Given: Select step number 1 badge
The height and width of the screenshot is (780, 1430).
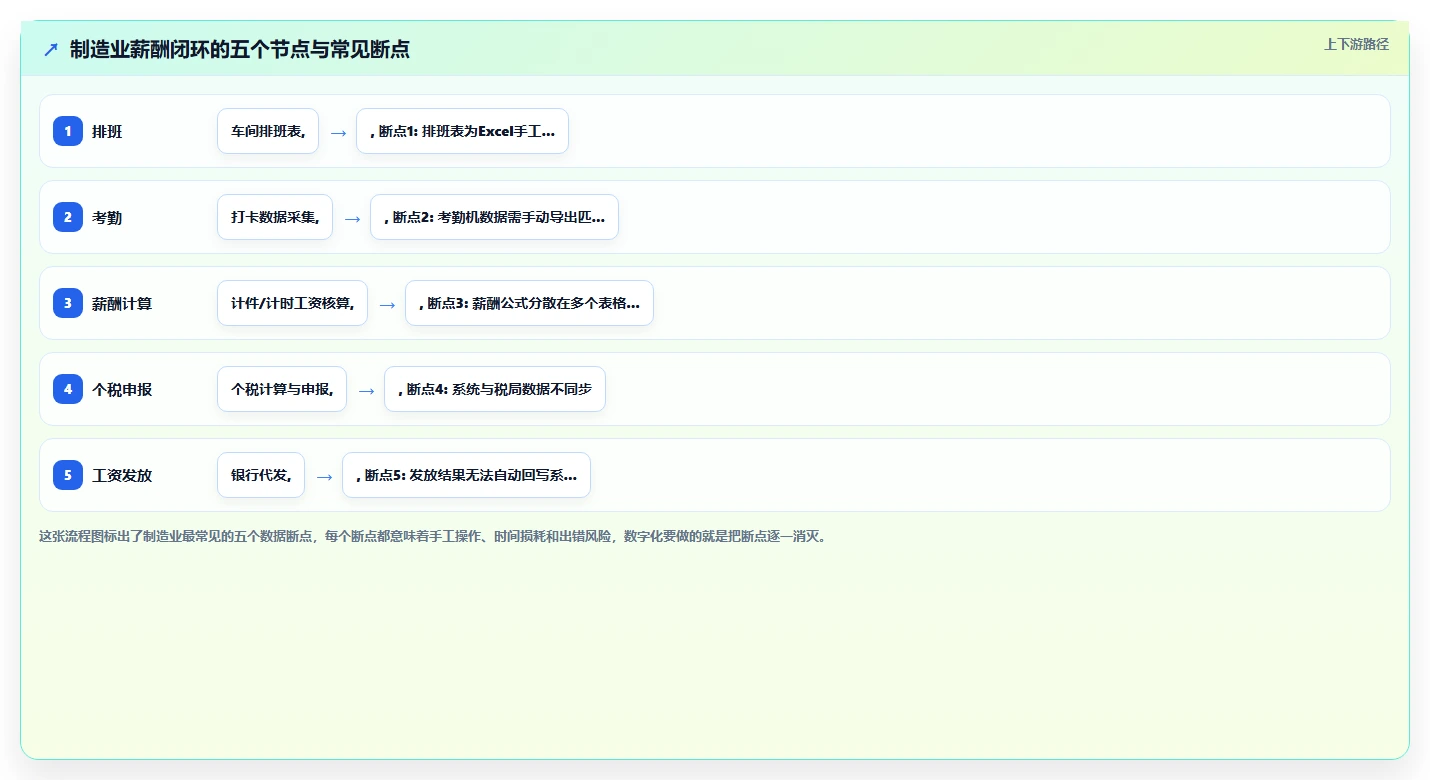Looking at the screenshot, I should (68, 131).
